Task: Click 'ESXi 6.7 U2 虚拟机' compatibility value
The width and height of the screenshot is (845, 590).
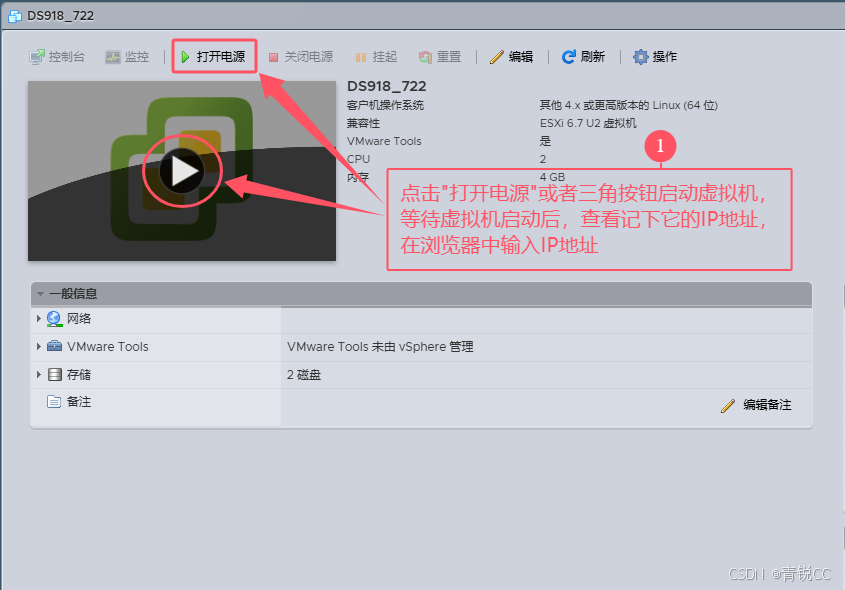Action: (588, 123)
